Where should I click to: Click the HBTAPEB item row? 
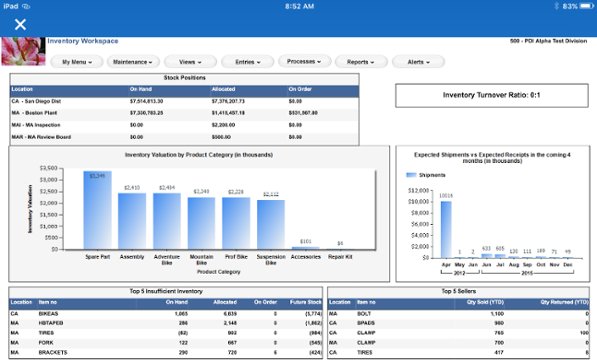click(166, 323)
